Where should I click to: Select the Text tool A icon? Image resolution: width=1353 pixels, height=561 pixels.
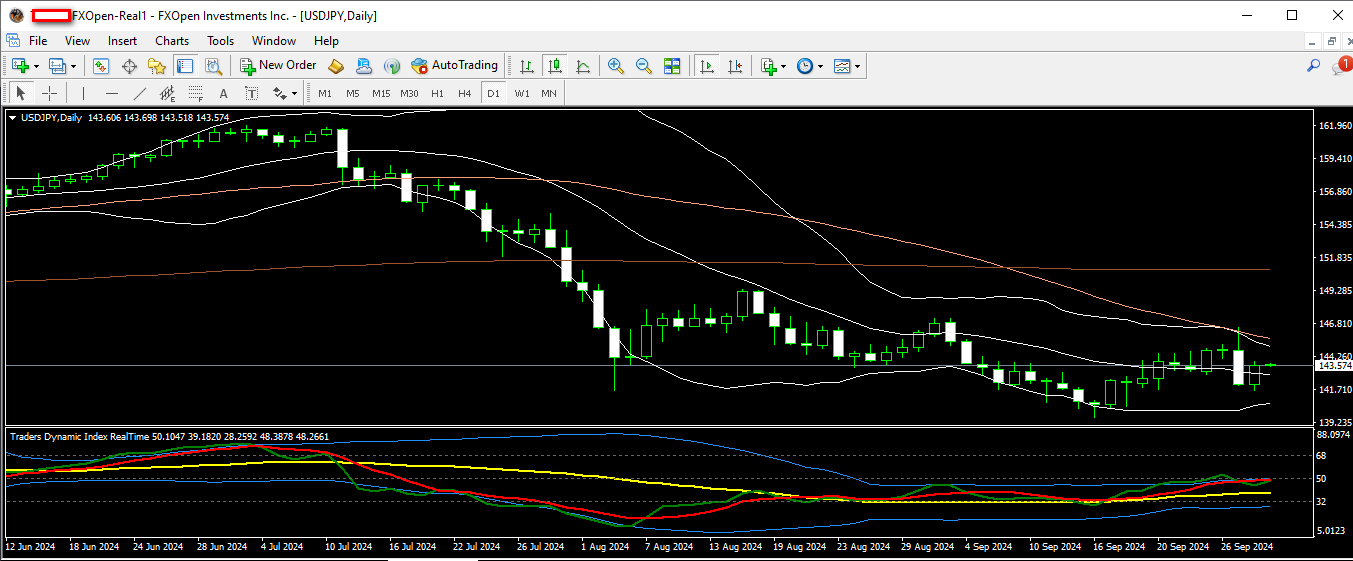pyautogui.click(x=223, y=93)
